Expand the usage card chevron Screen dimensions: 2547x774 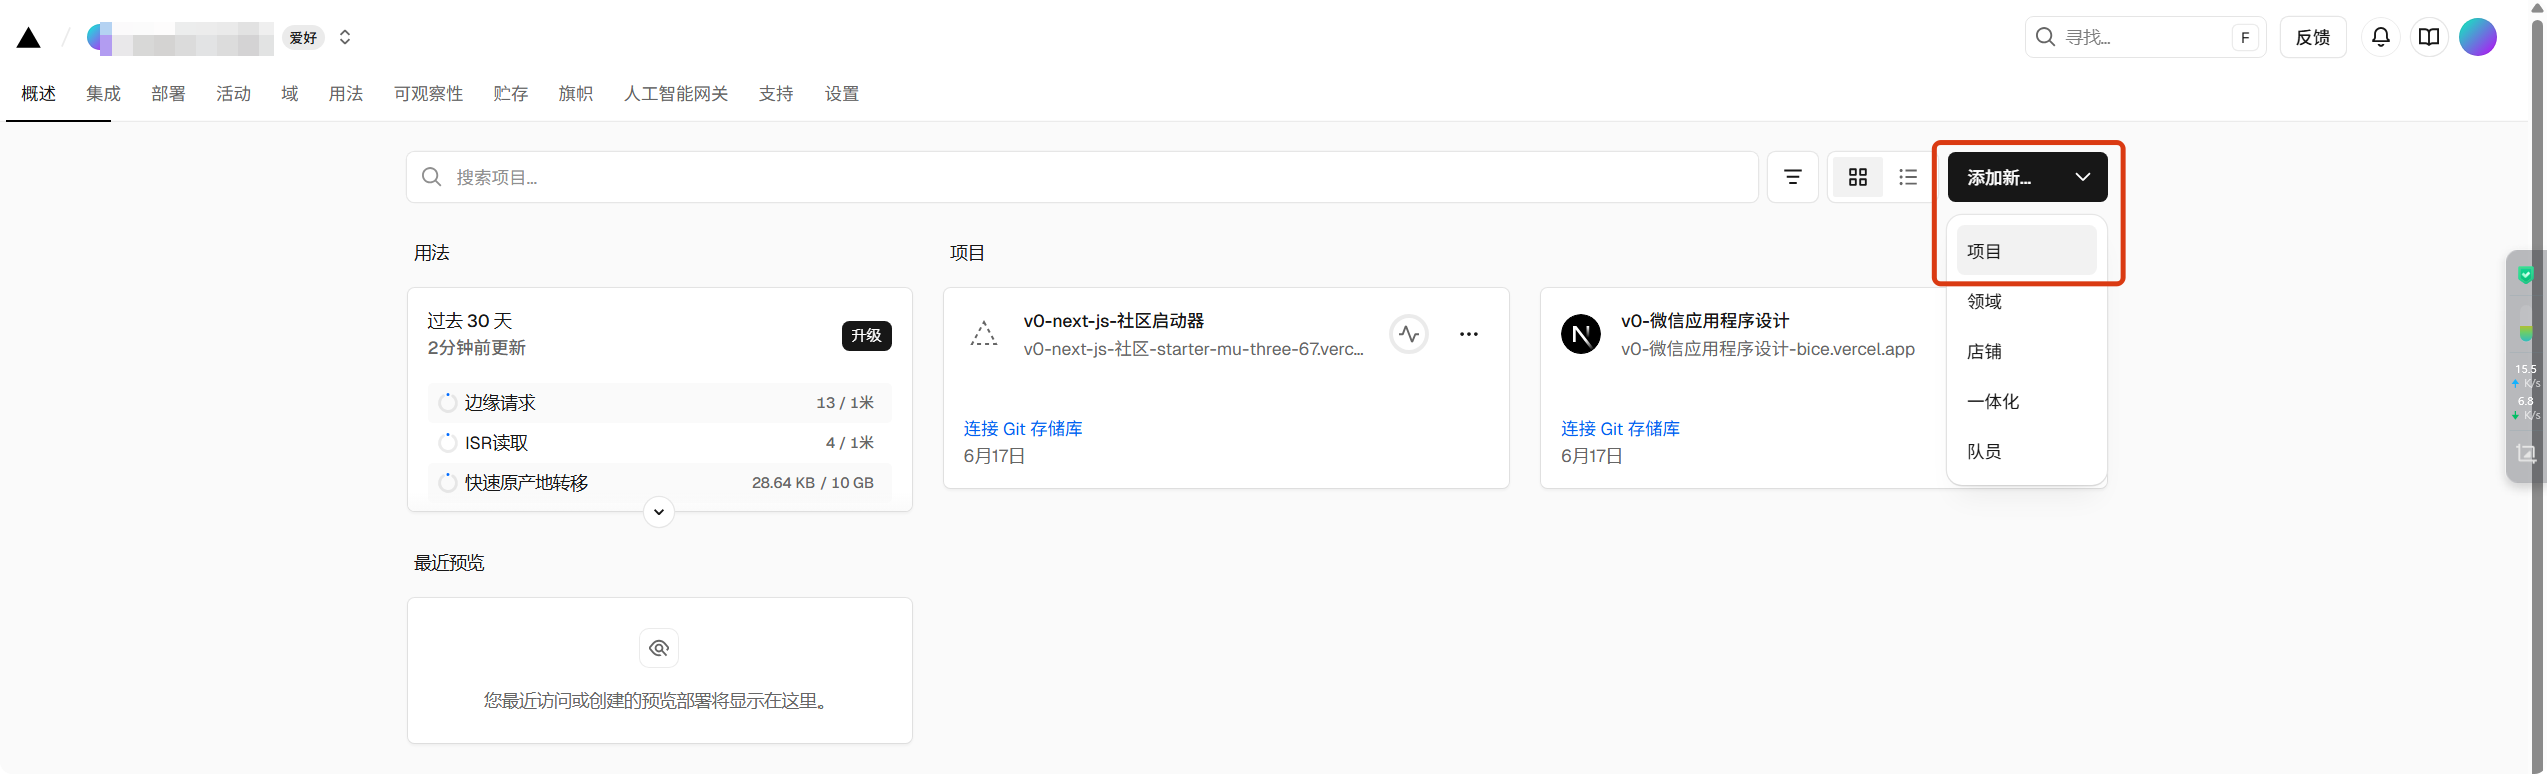pos(659,512)
